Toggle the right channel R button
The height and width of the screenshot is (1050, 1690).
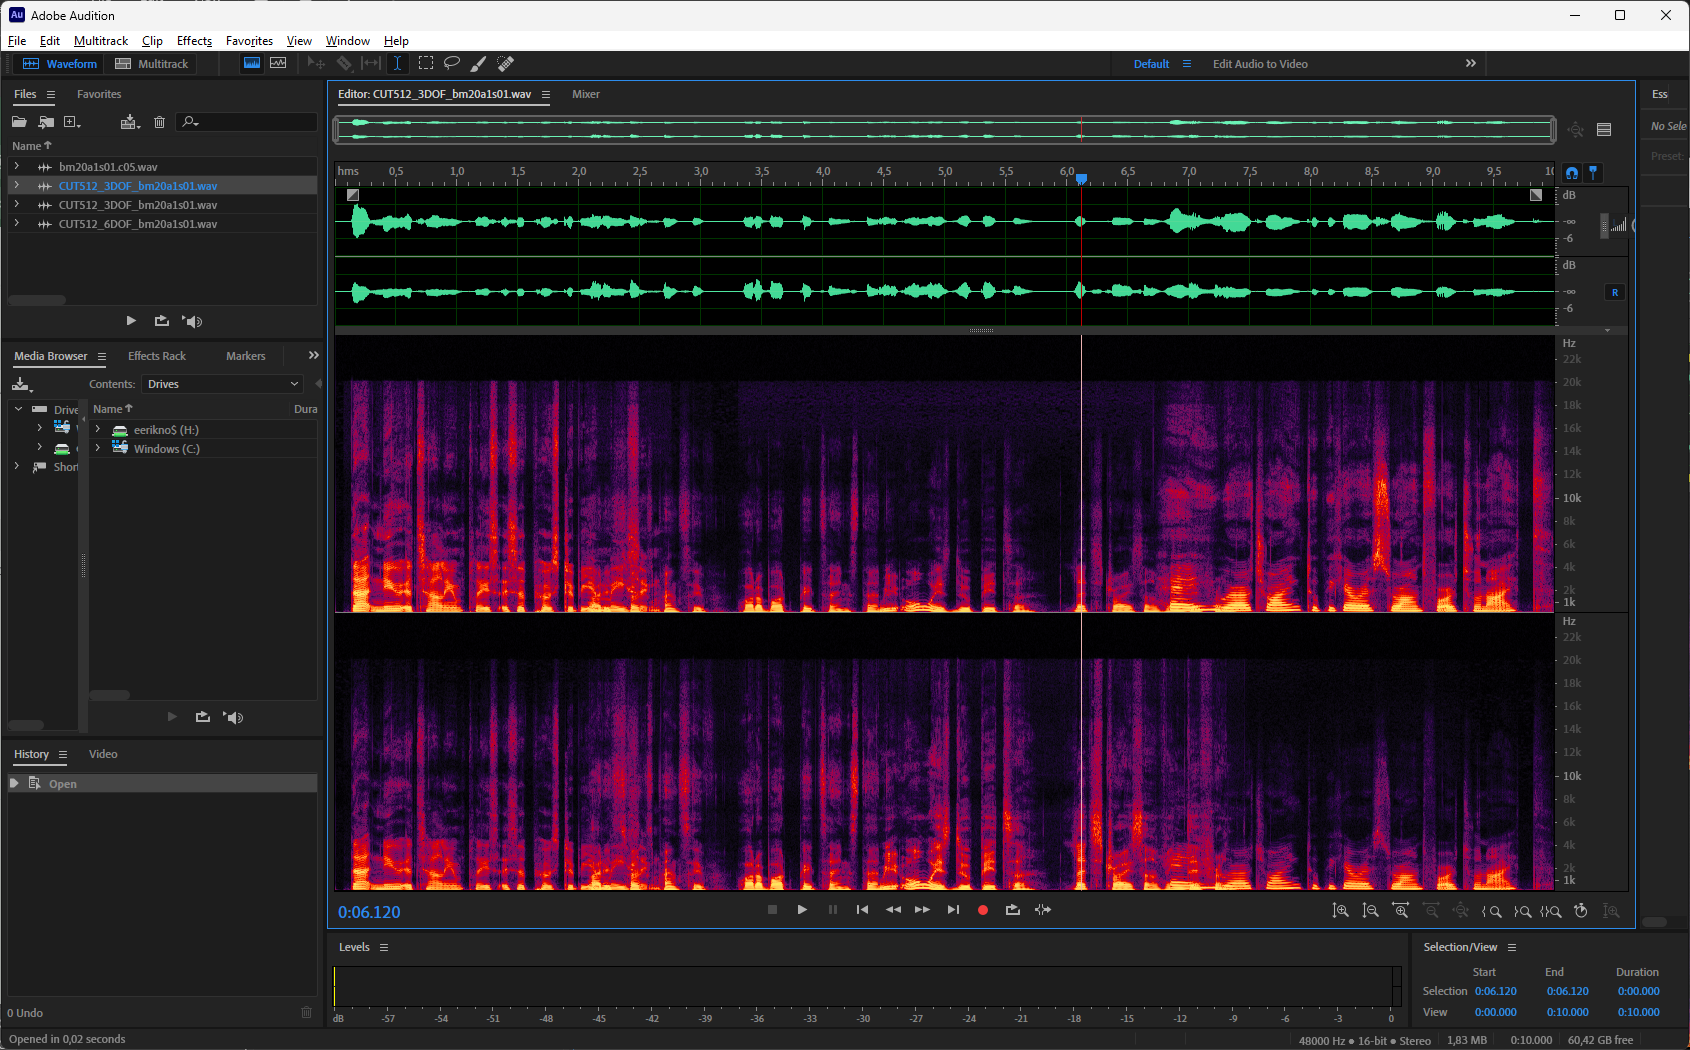(x=1614, y=292)
